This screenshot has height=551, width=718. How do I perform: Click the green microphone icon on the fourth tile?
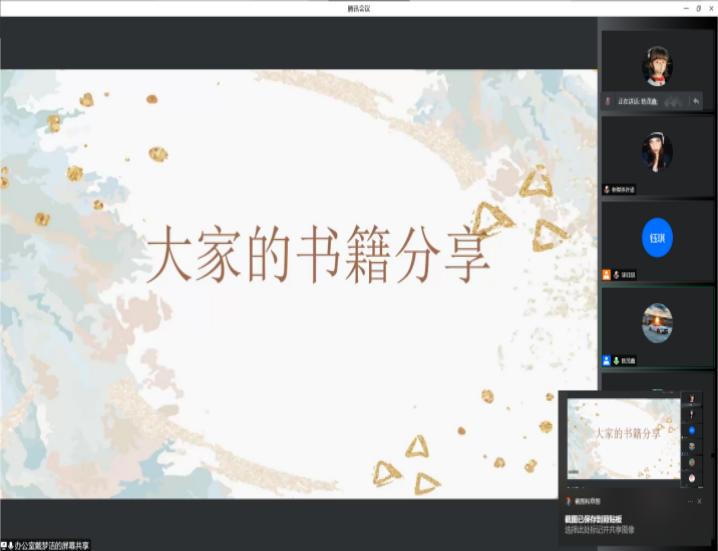point(617,360)
